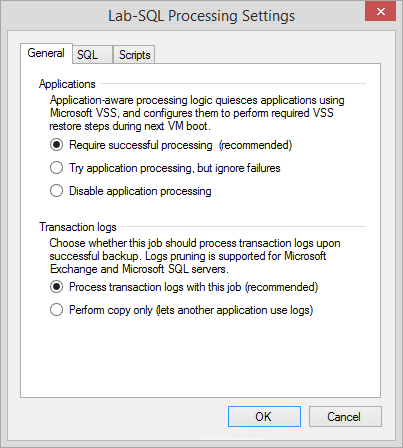
Task: Close the Lab-SQL Processing Settings dialog
Action: click(380, 11)
